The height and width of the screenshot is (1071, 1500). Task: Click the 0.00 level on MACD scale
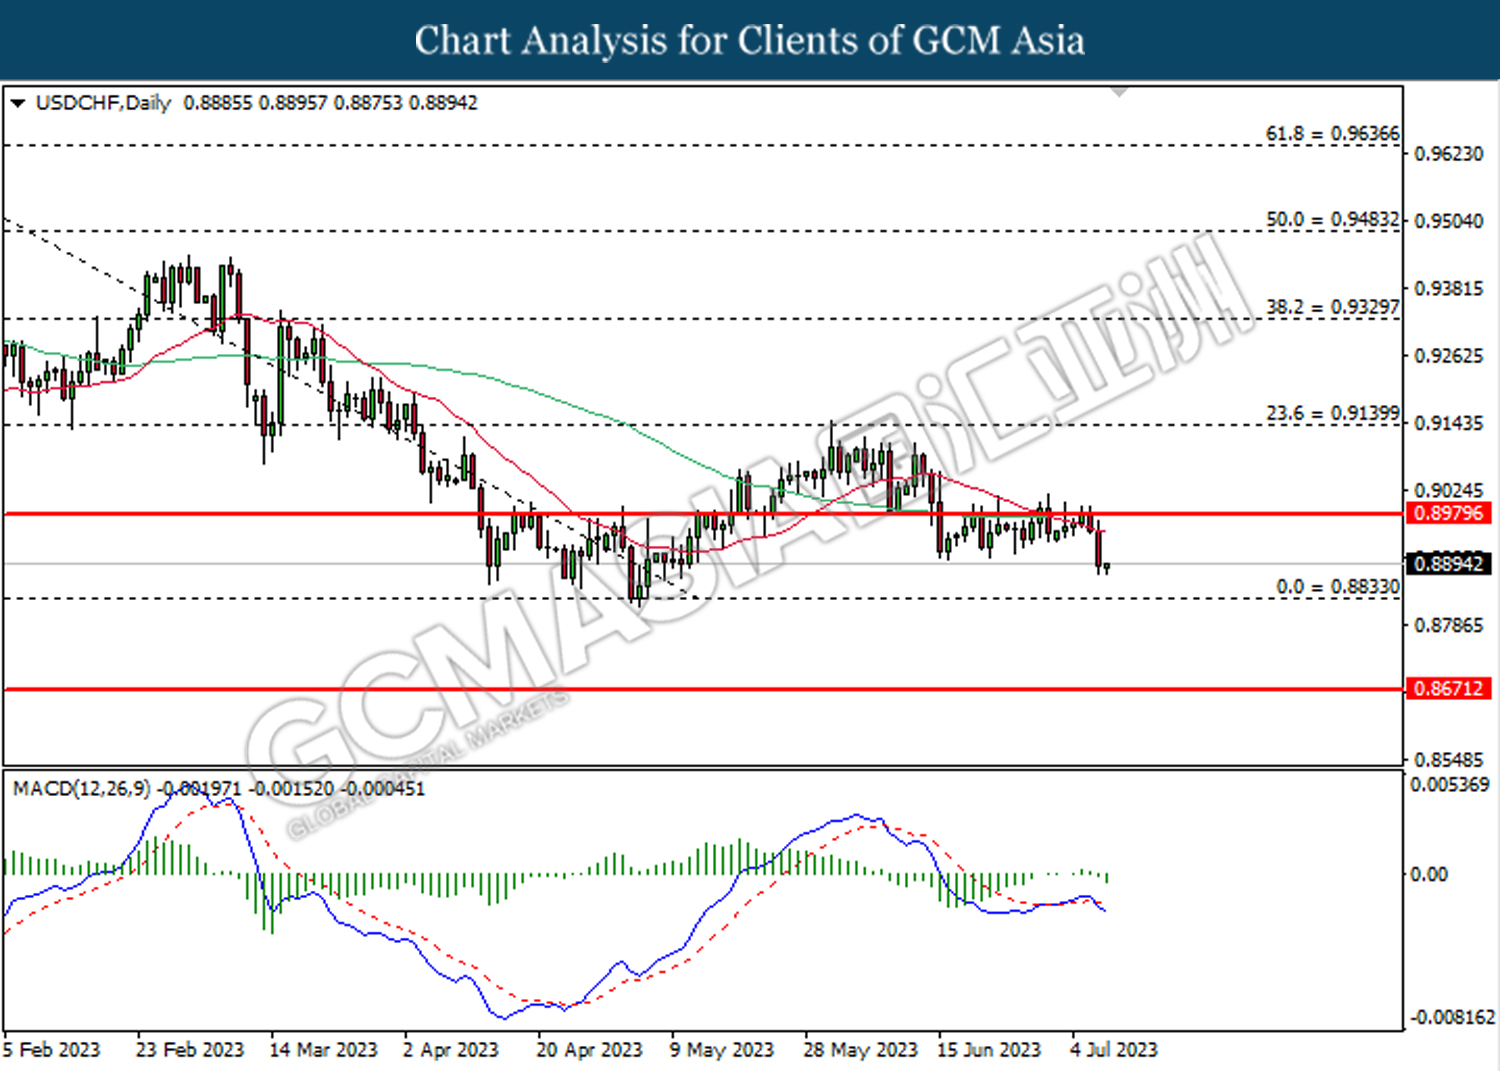point(1428,875)
